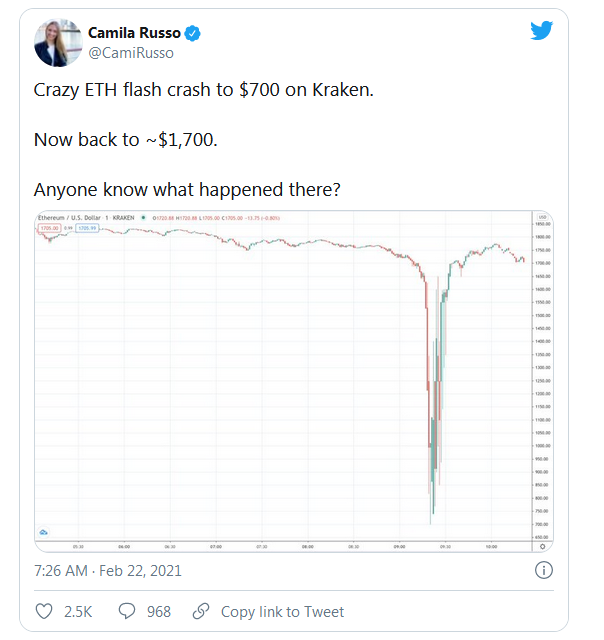Open chart settings gear in the bottom corner
Image resolution: width=604 pixels, height=640 pixels.
[542, 547]
